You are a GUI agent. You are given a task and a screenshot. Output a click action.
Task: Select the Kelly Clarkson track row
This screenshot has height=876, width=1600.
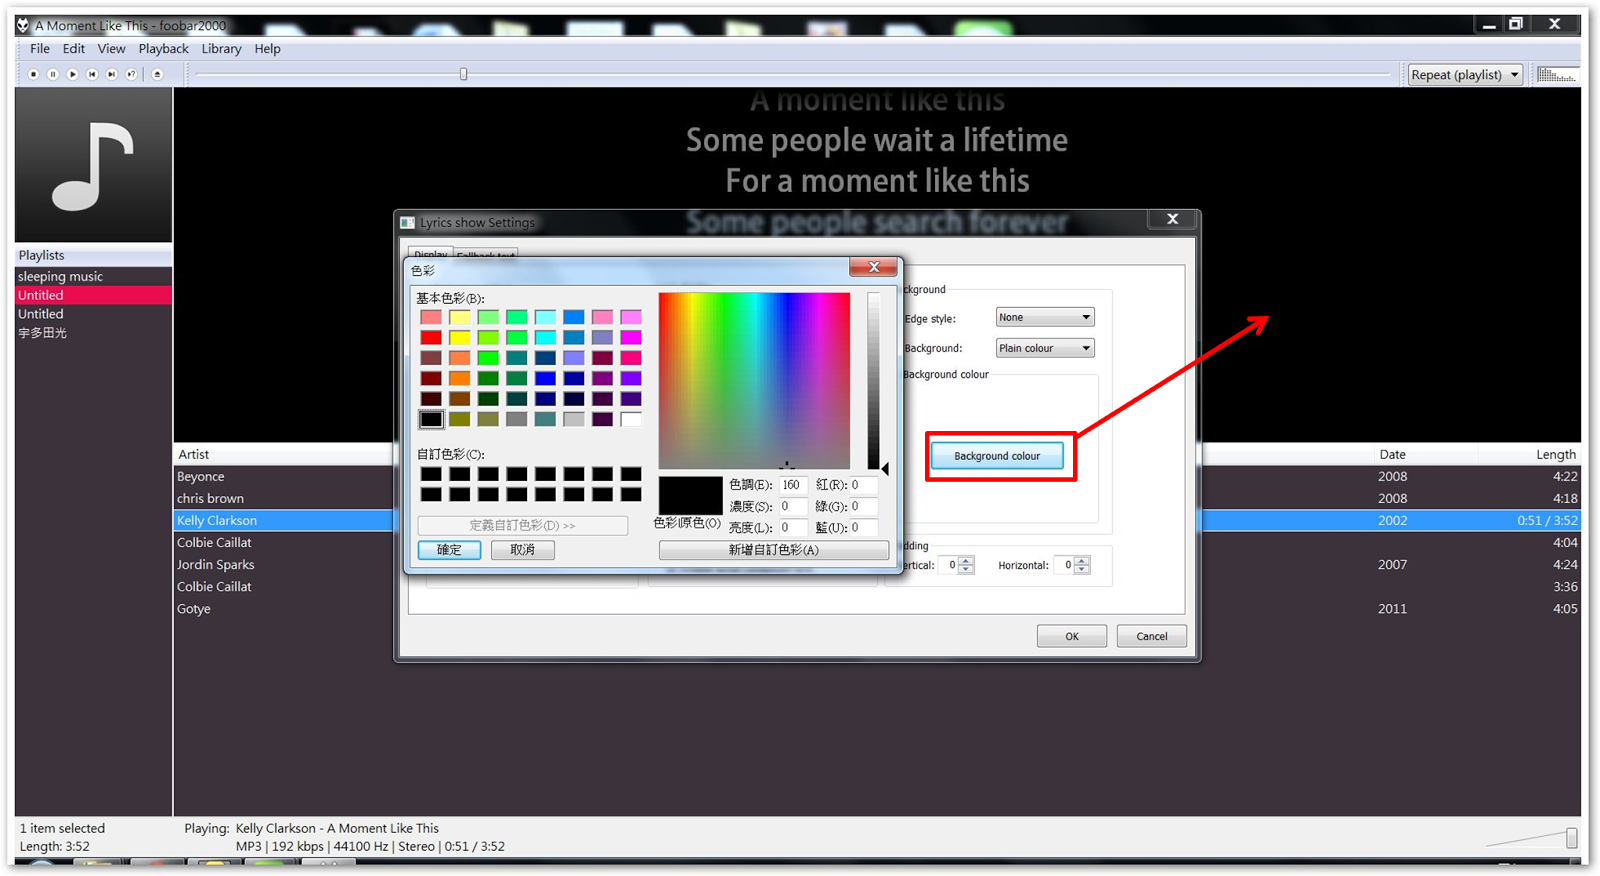[x=285, y=520]
